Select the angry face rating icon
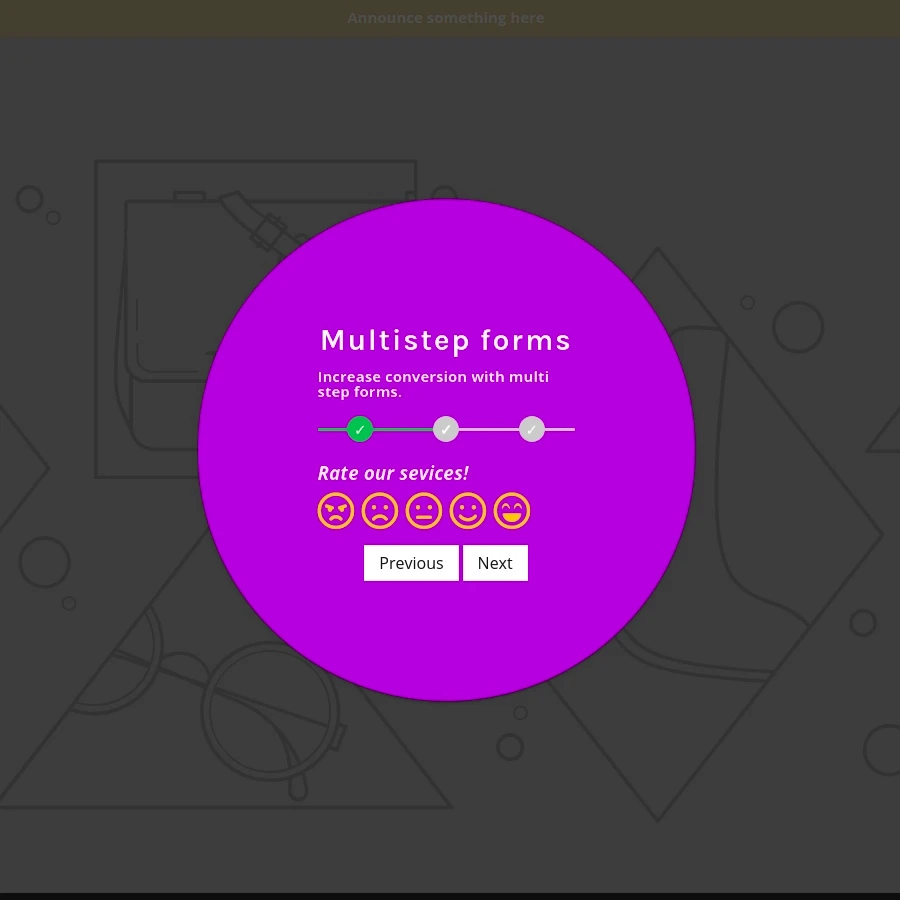The width and height of the screenshot is (900, 900). point(336,511)
